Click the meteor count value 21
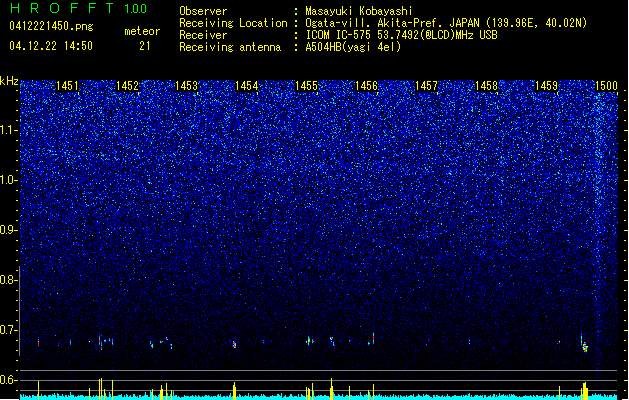Image resolution: width=629 pixels, height=400 pixels. pyautogui.click(x=145, y=46)
